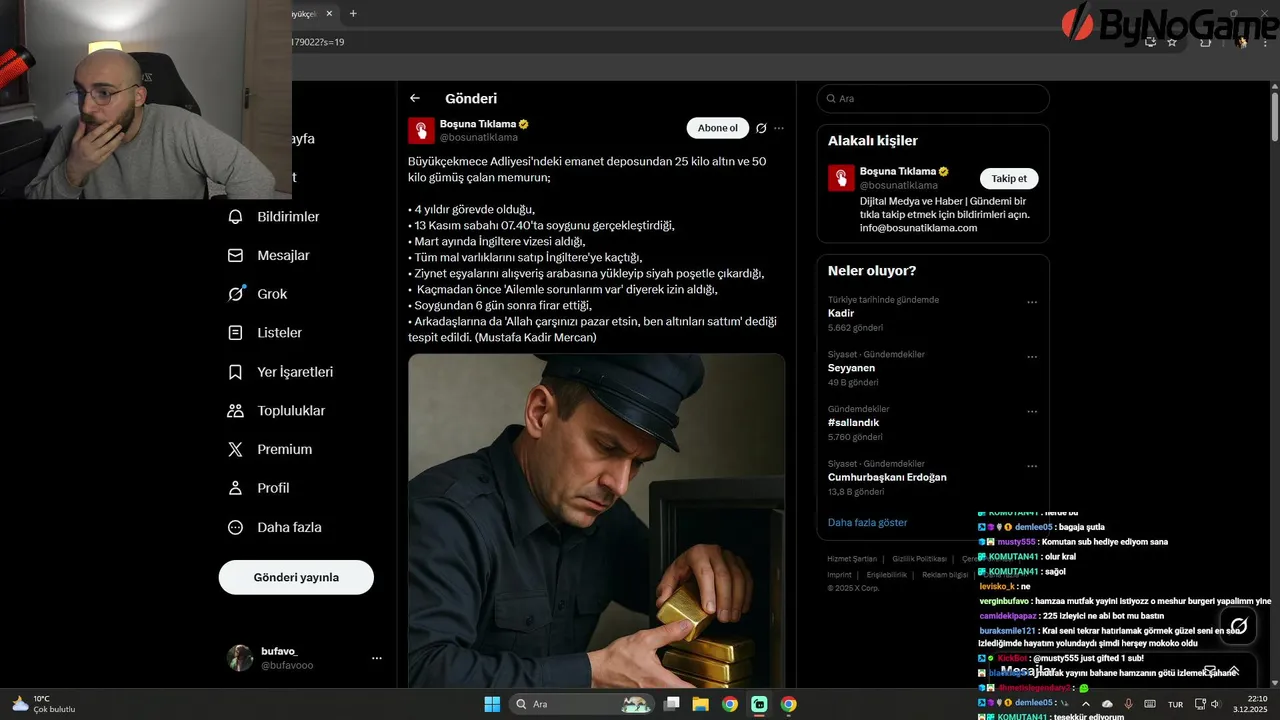Open Task View on the taskbar
1280x720 pixels.
click(673, 704)
